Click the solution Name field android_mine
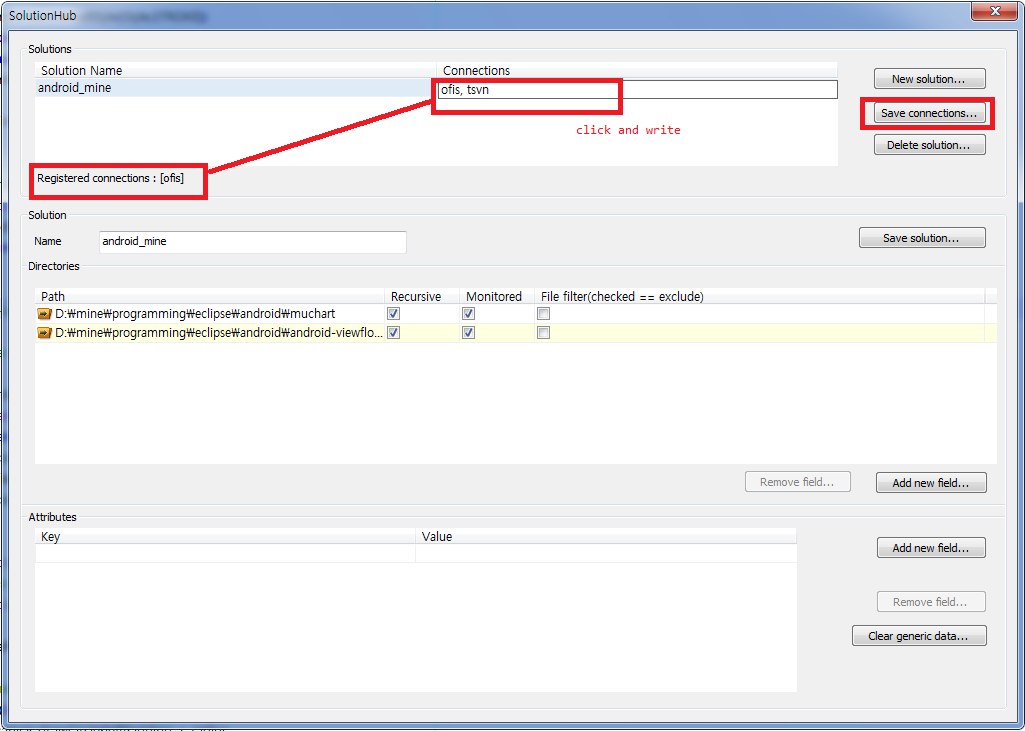The width and height of the screenshot is (1025, 731). (252, 241)
